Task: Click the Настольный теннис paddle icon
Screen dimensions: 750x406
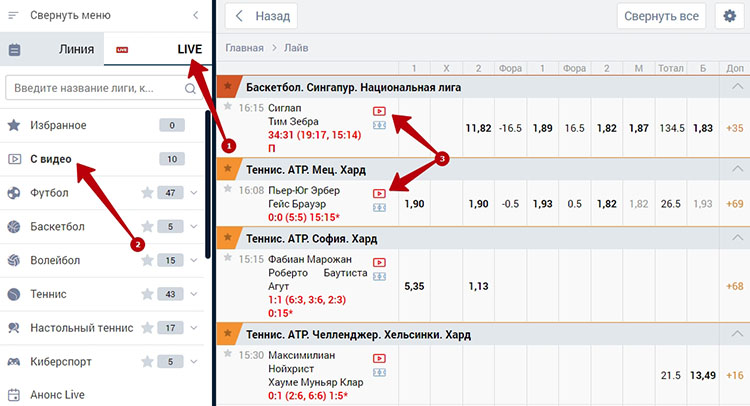Action: pos(14,328)
